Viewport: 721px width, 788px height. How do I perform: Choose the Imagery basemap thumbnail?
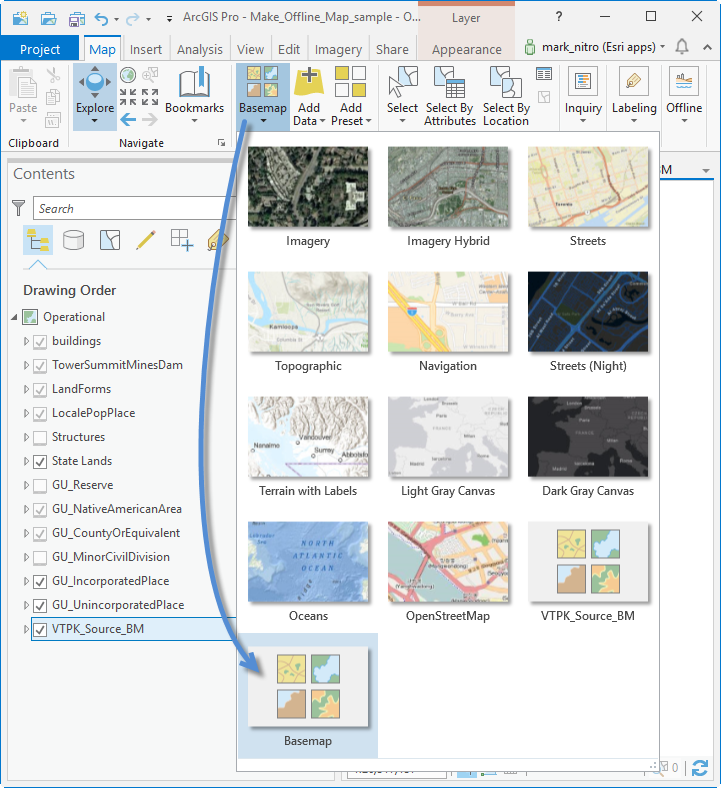pyautogui.click(x=308, y=186)
